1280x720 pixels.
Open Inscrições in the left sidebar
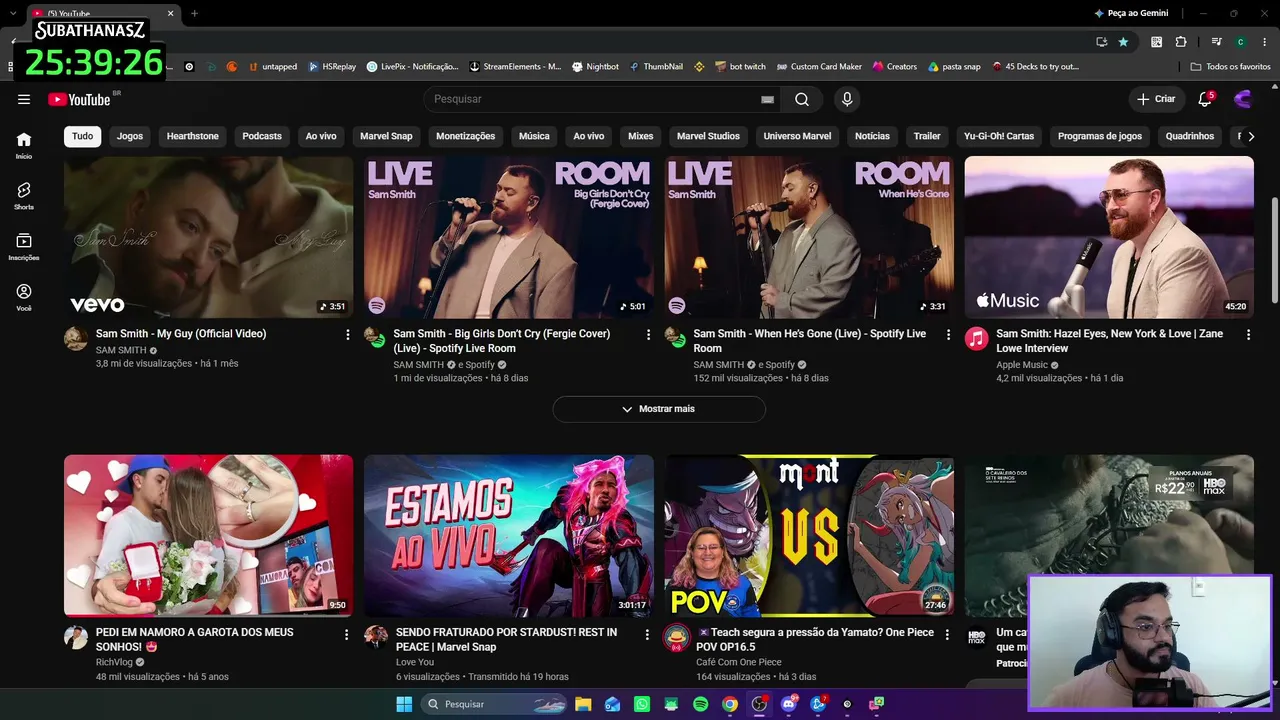click(24, 247)
